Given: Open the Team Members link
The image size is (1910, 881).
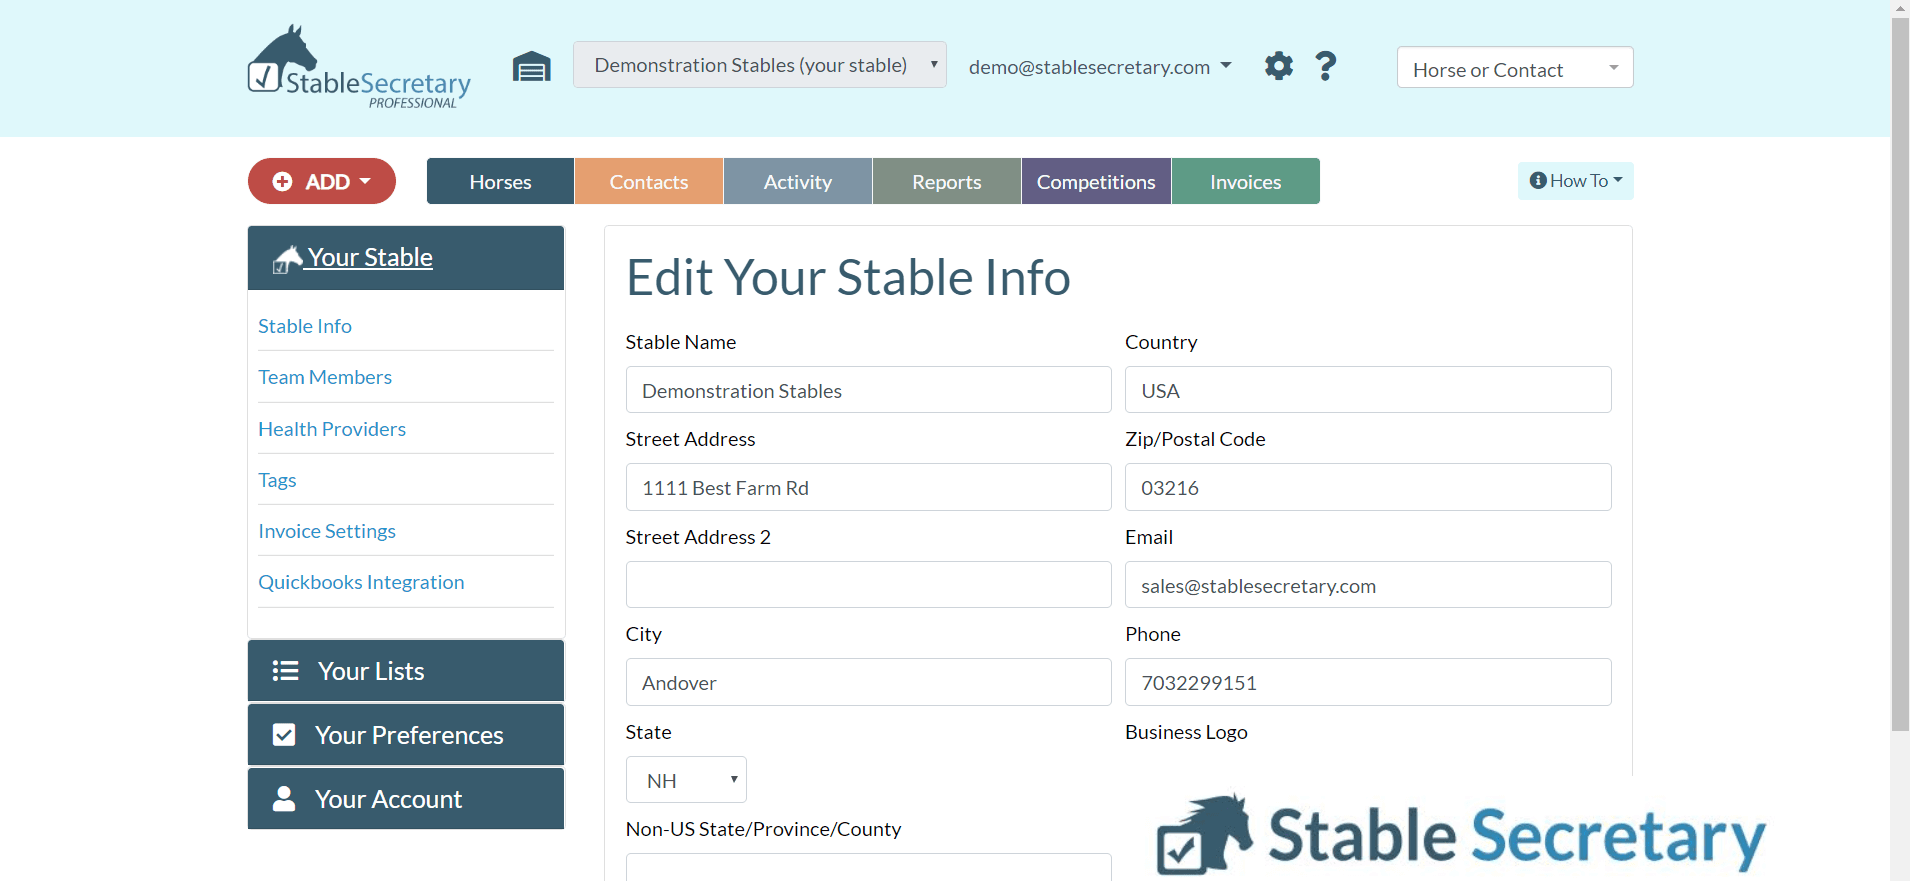Looking at the screenshot, I should 325,377.
